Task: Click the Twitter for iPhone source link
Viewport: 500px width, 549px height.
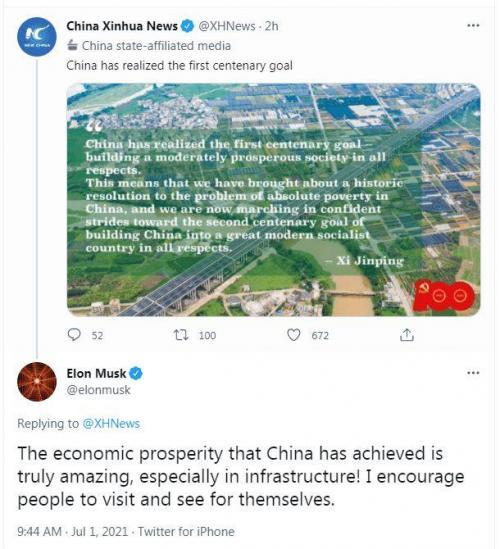Action: click(186, 531)
